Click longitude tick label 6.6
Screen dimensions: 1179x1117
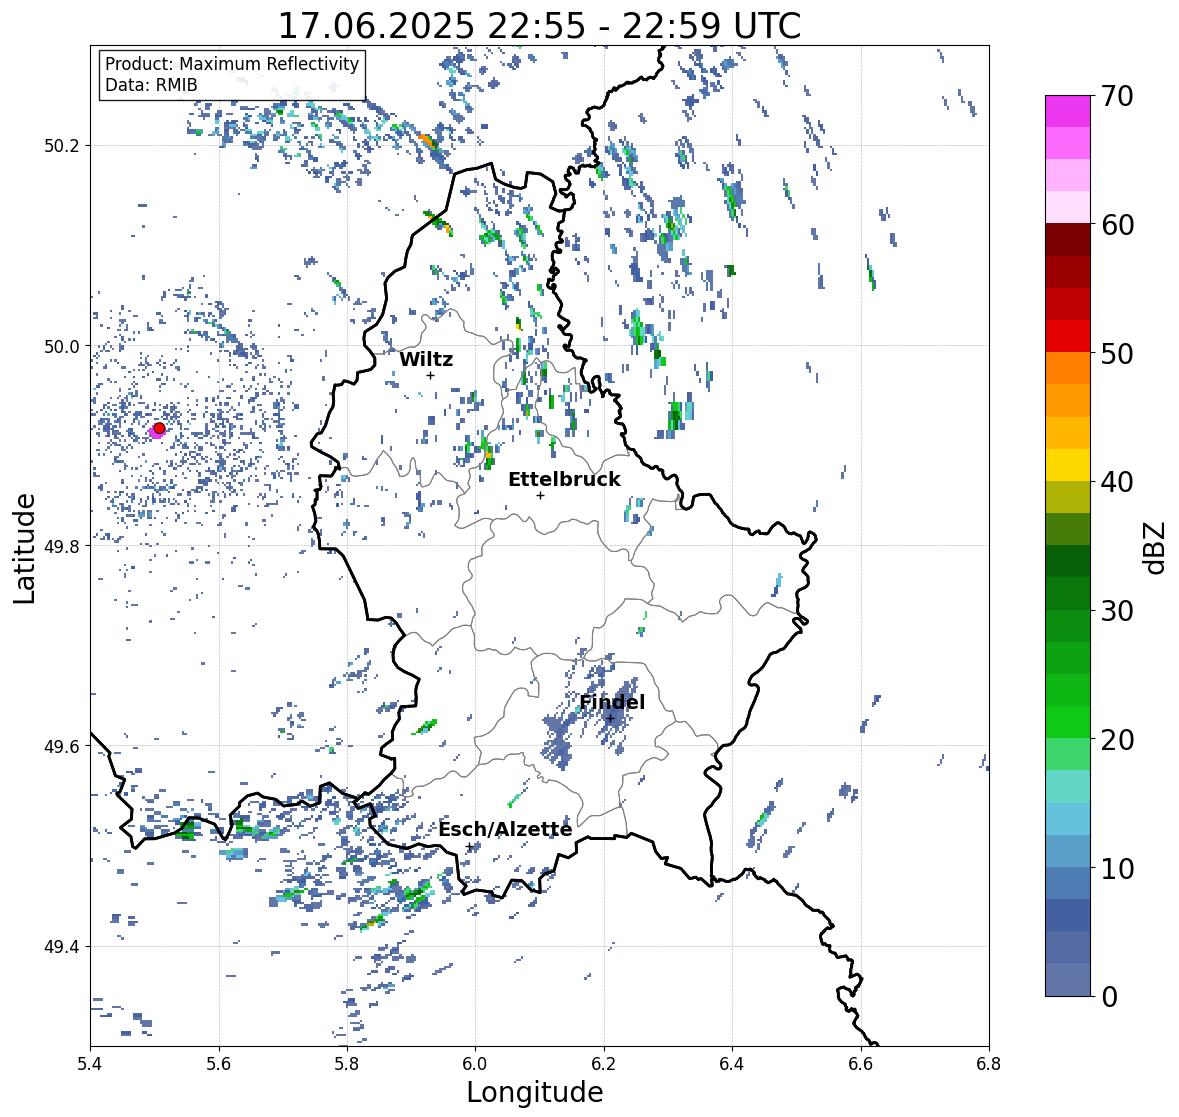[860, 1063]
